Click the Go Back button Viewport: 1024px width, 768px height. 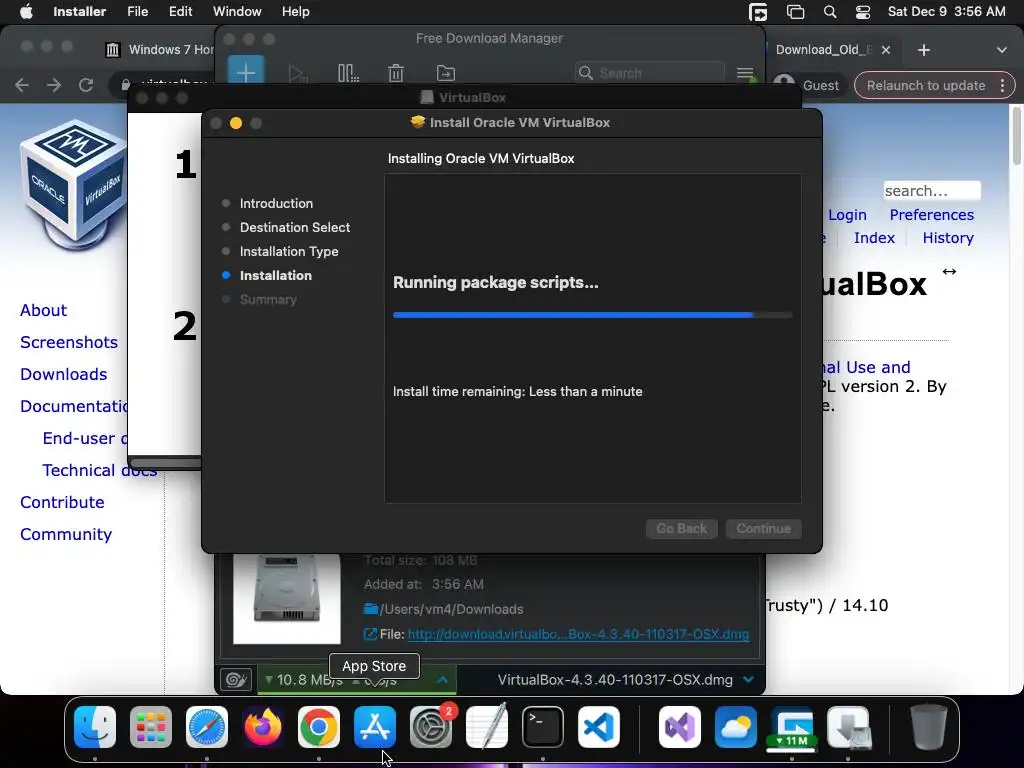click(x=682, y=528)
